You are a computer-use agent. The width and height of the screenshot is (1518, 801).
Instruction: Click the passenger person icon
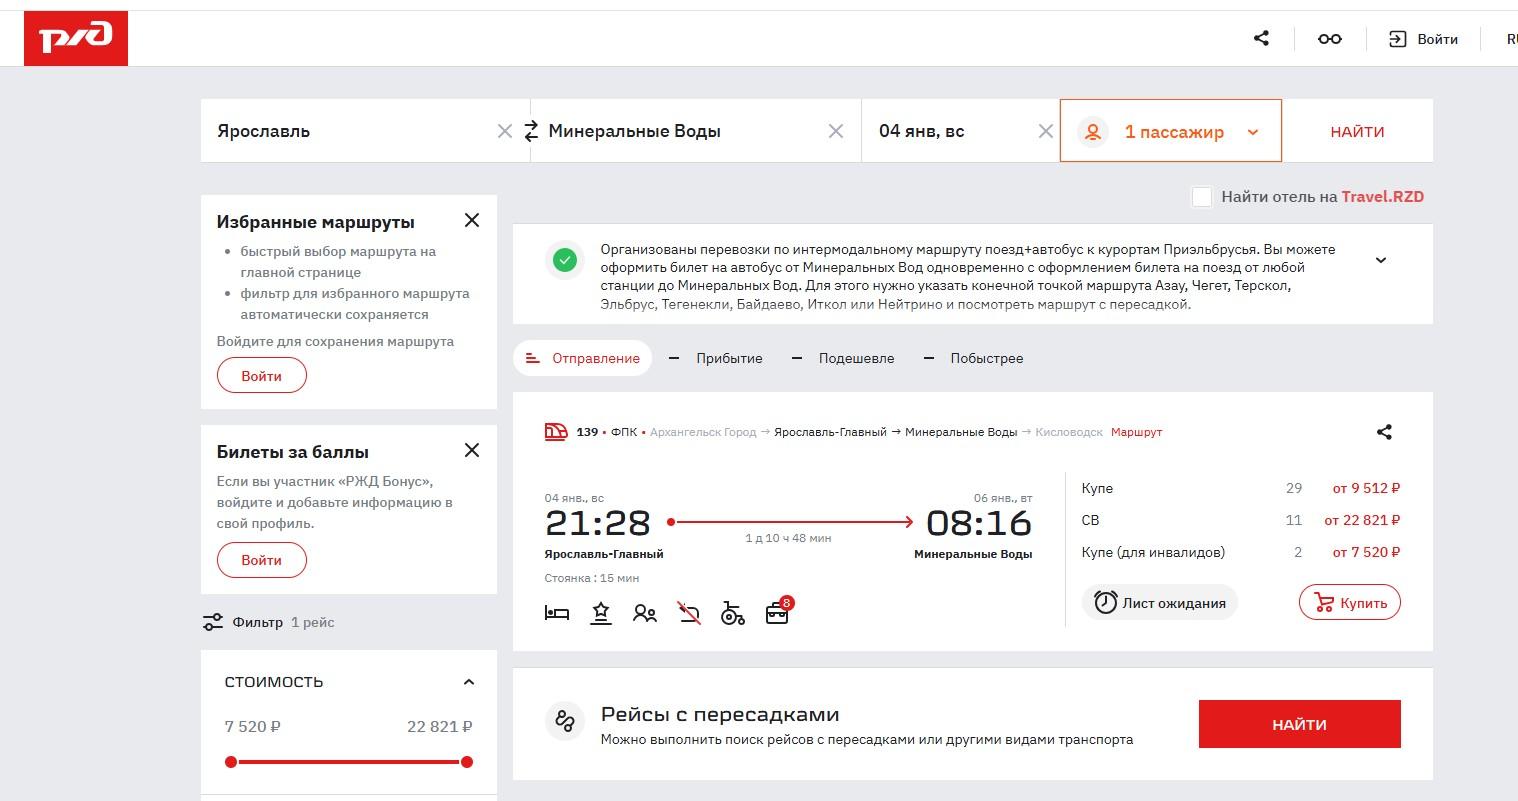[1093, 131]
